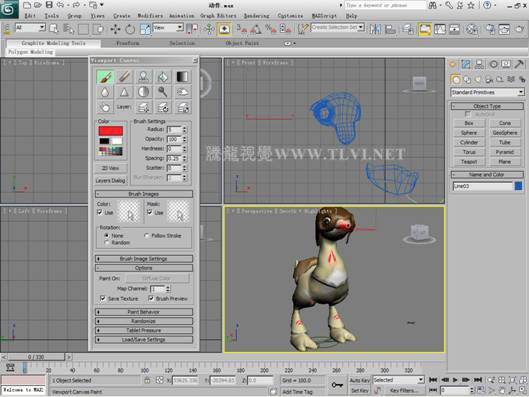The image size is (529, 397).
Task: Toggle the AutoGrid checkbox
Action: pyautogui.click(x=468, y=114)
